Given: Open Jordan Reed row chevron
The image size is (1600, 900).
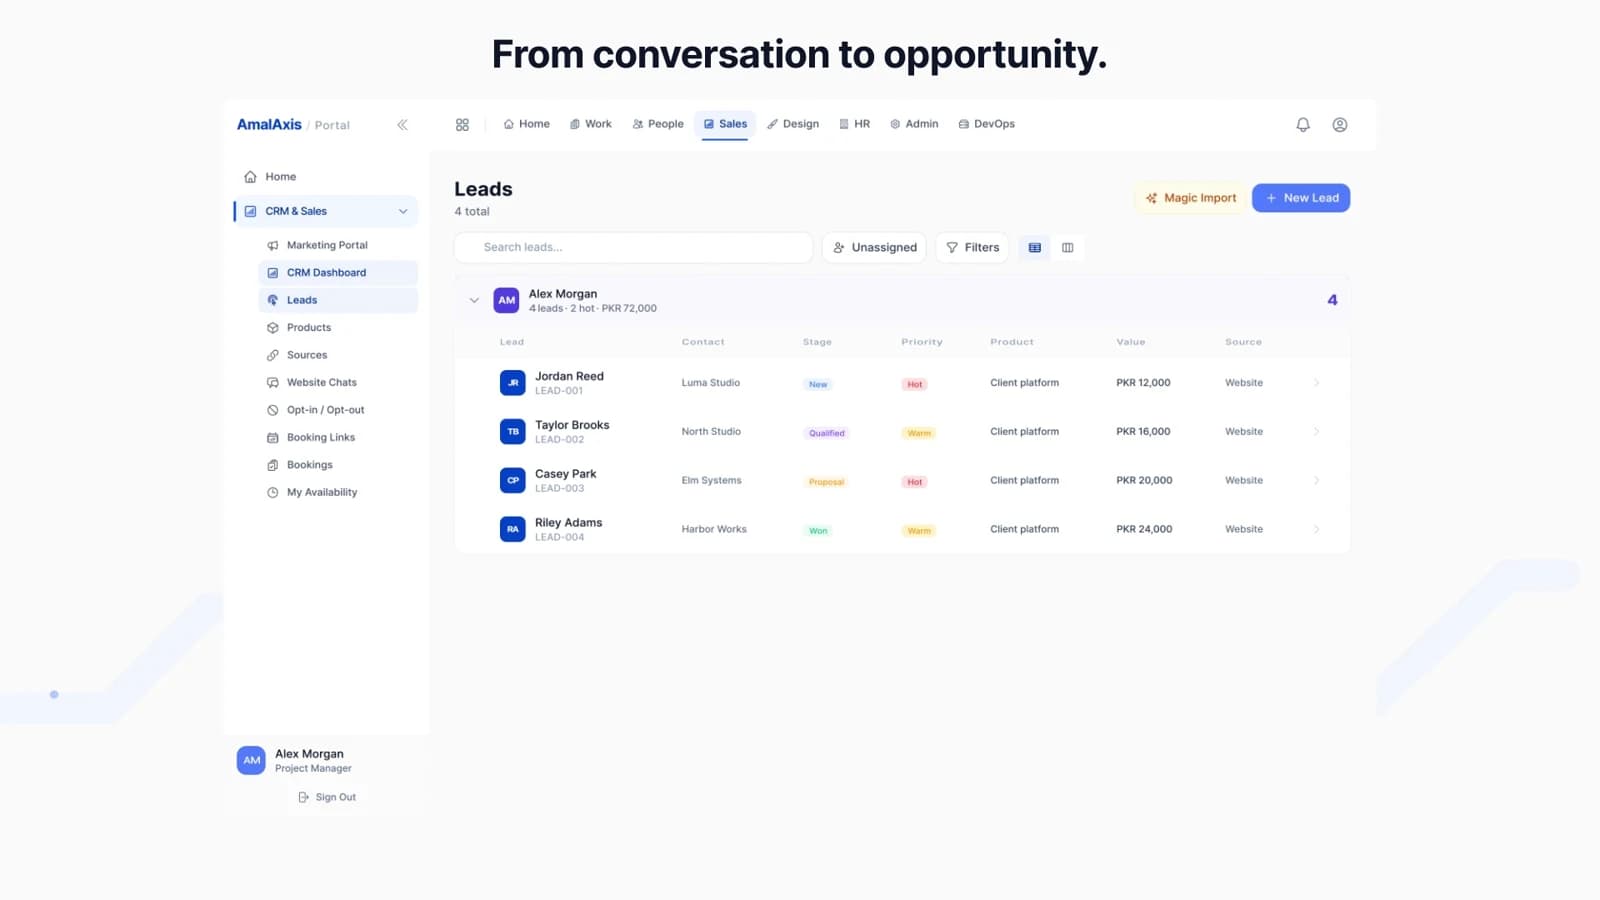Looking at the screenshot, I should click(1316, 383).
